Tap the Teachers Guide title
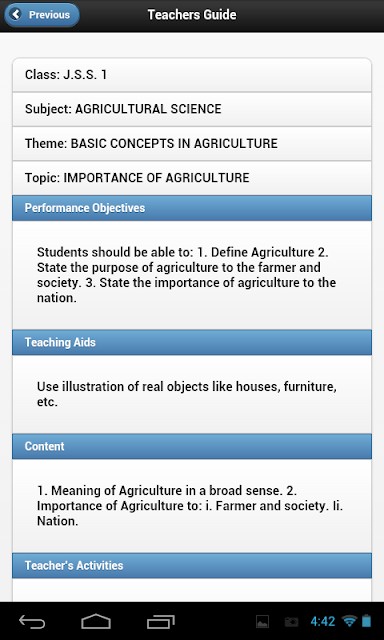This screenshot has width=384, height=640. [x=192, y=15]
